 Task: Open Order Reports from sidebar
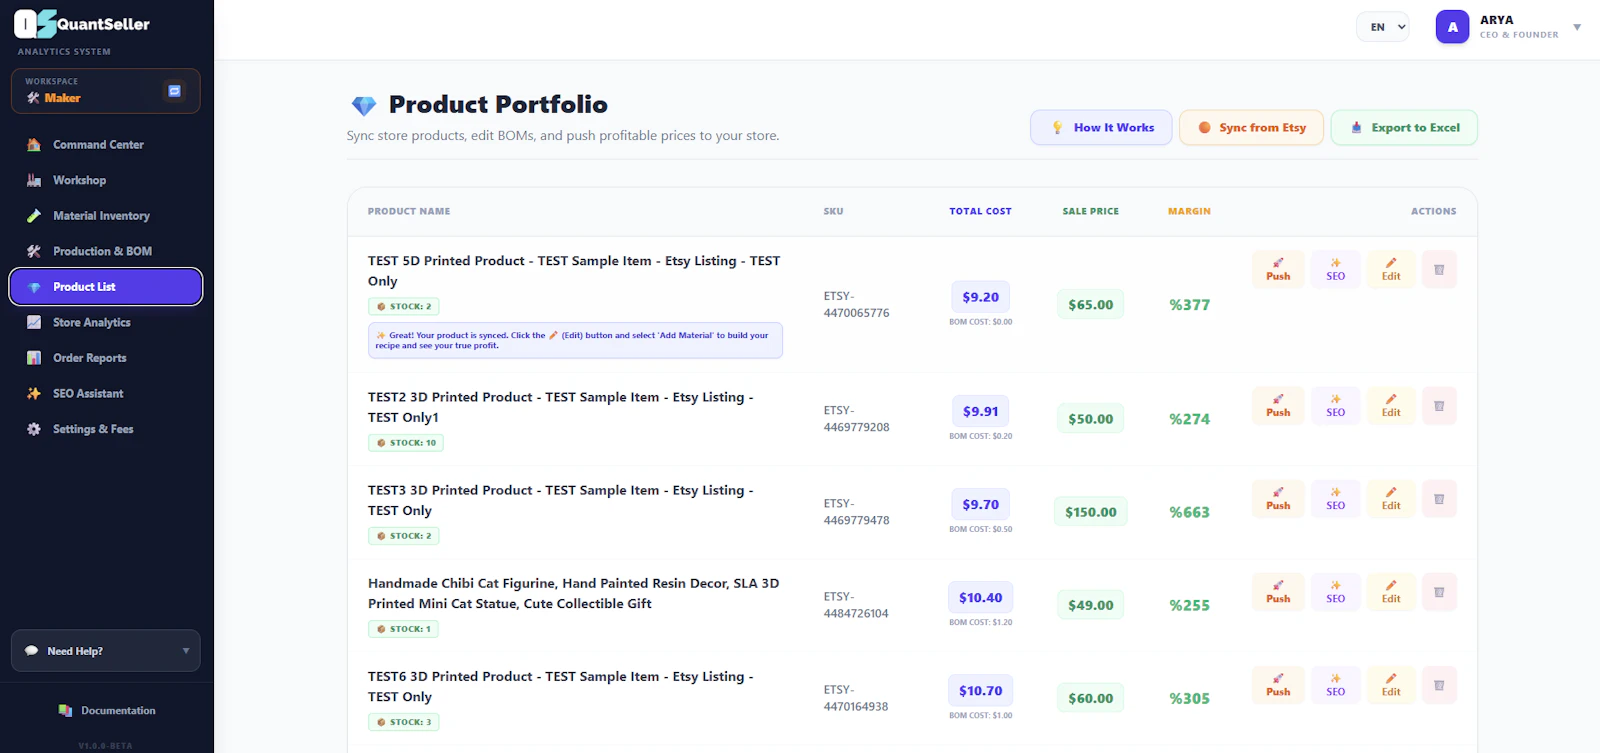[x=106, y=358]
